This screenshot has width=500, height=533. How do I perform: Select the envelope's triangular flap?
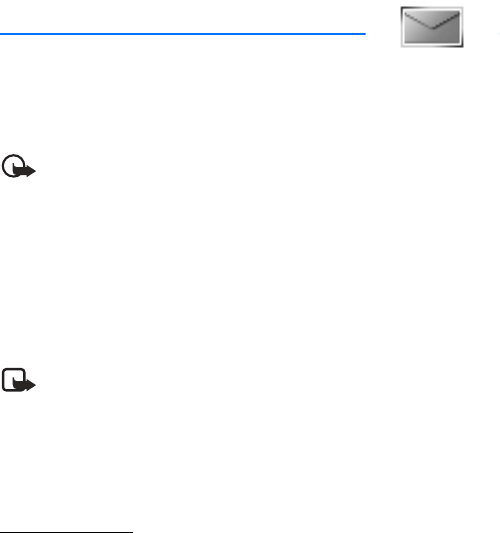pyautogui.click(x=432, y=20)
